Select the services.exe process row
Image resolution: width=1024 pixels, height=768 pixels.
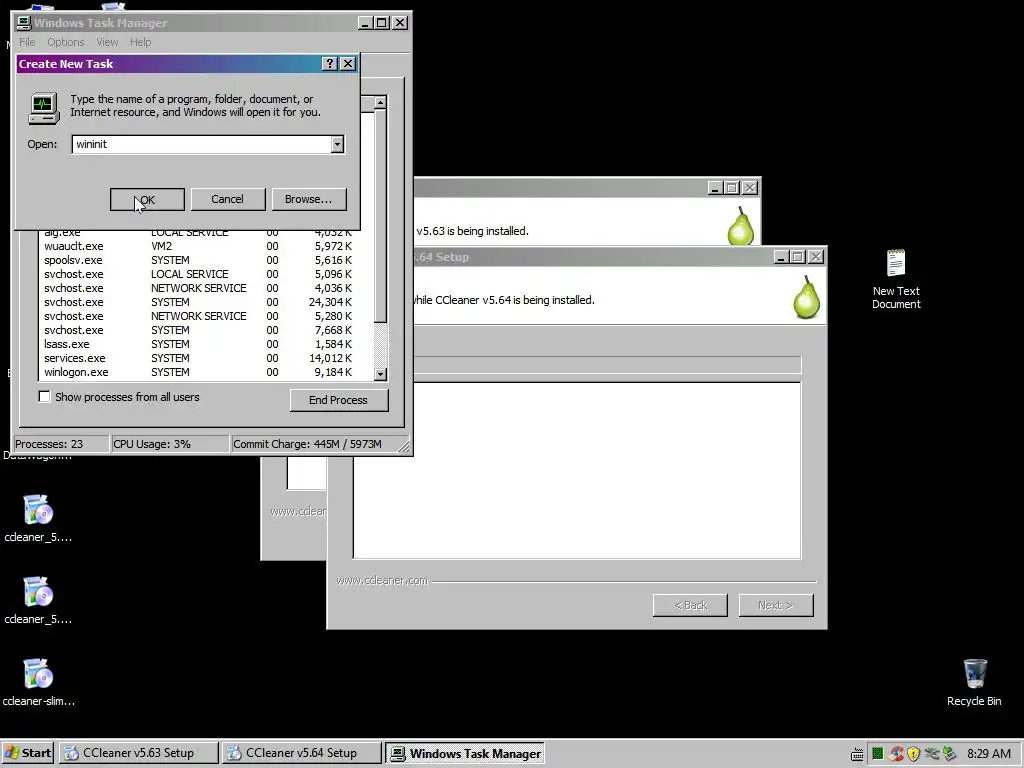(206, 359)
